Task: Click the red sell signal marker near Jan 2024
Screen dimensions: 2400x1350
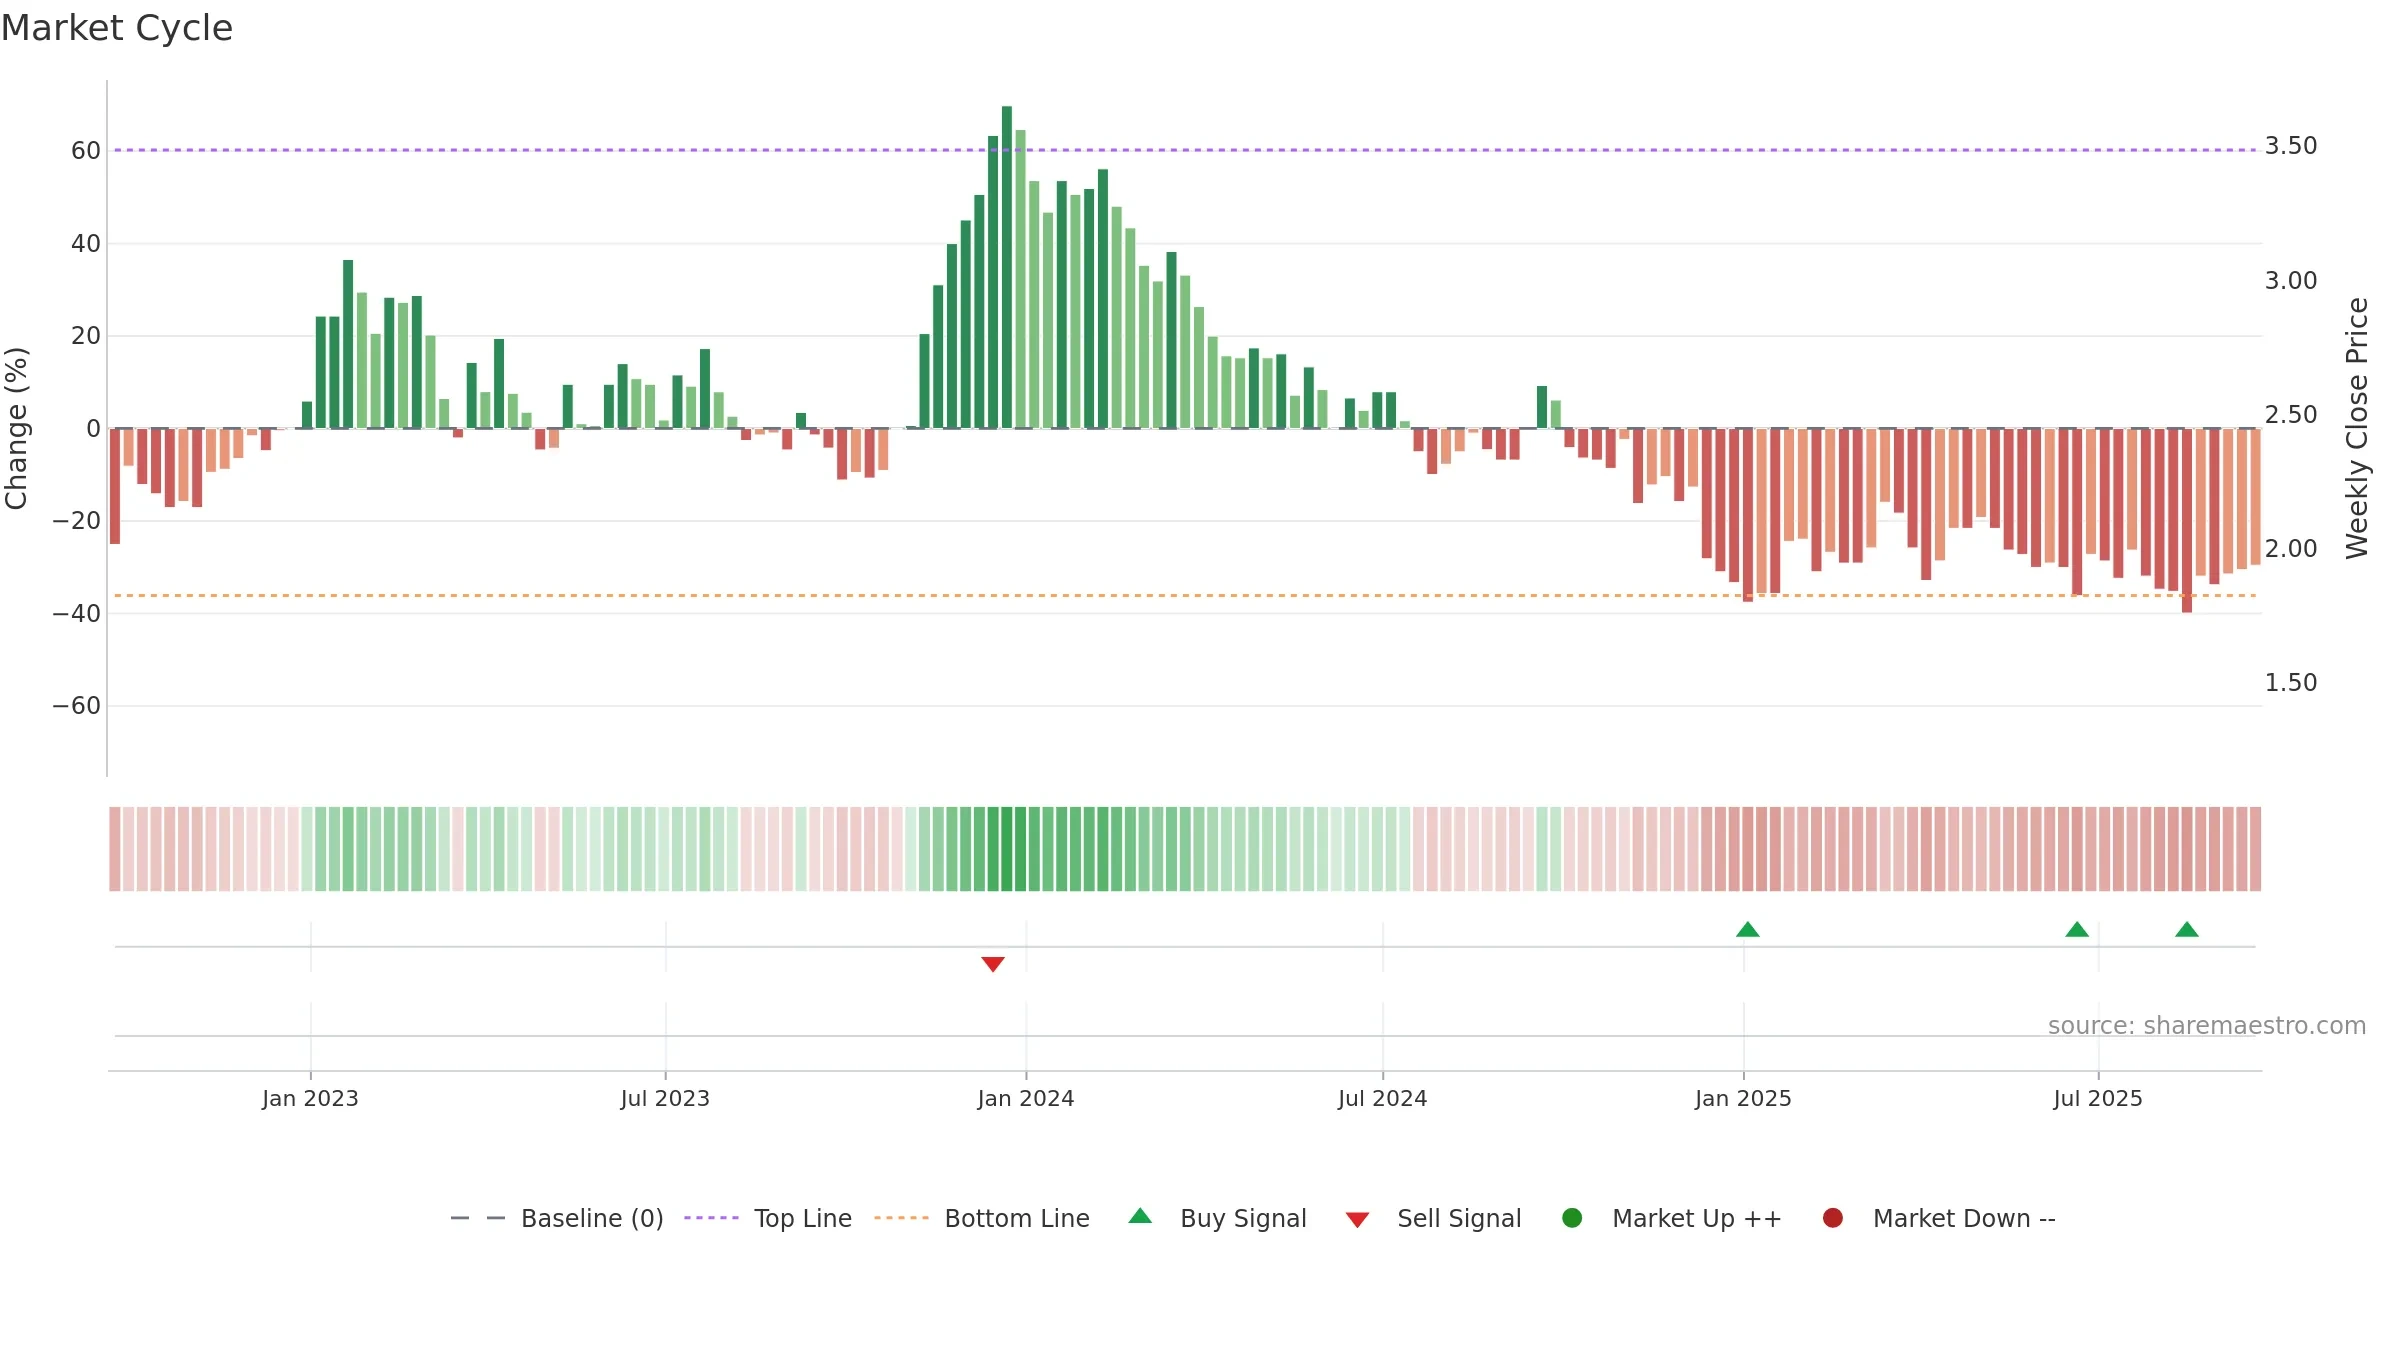Action: pos(993,964)
